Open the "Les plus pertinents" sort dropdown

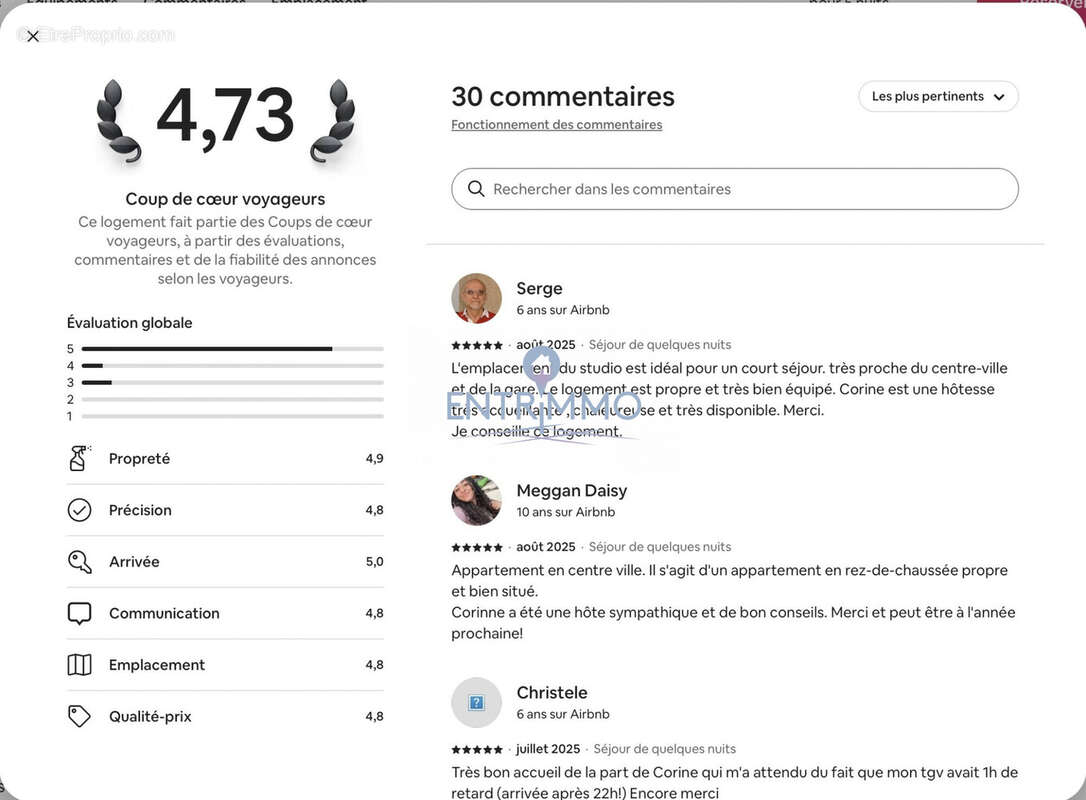point(927,97)
